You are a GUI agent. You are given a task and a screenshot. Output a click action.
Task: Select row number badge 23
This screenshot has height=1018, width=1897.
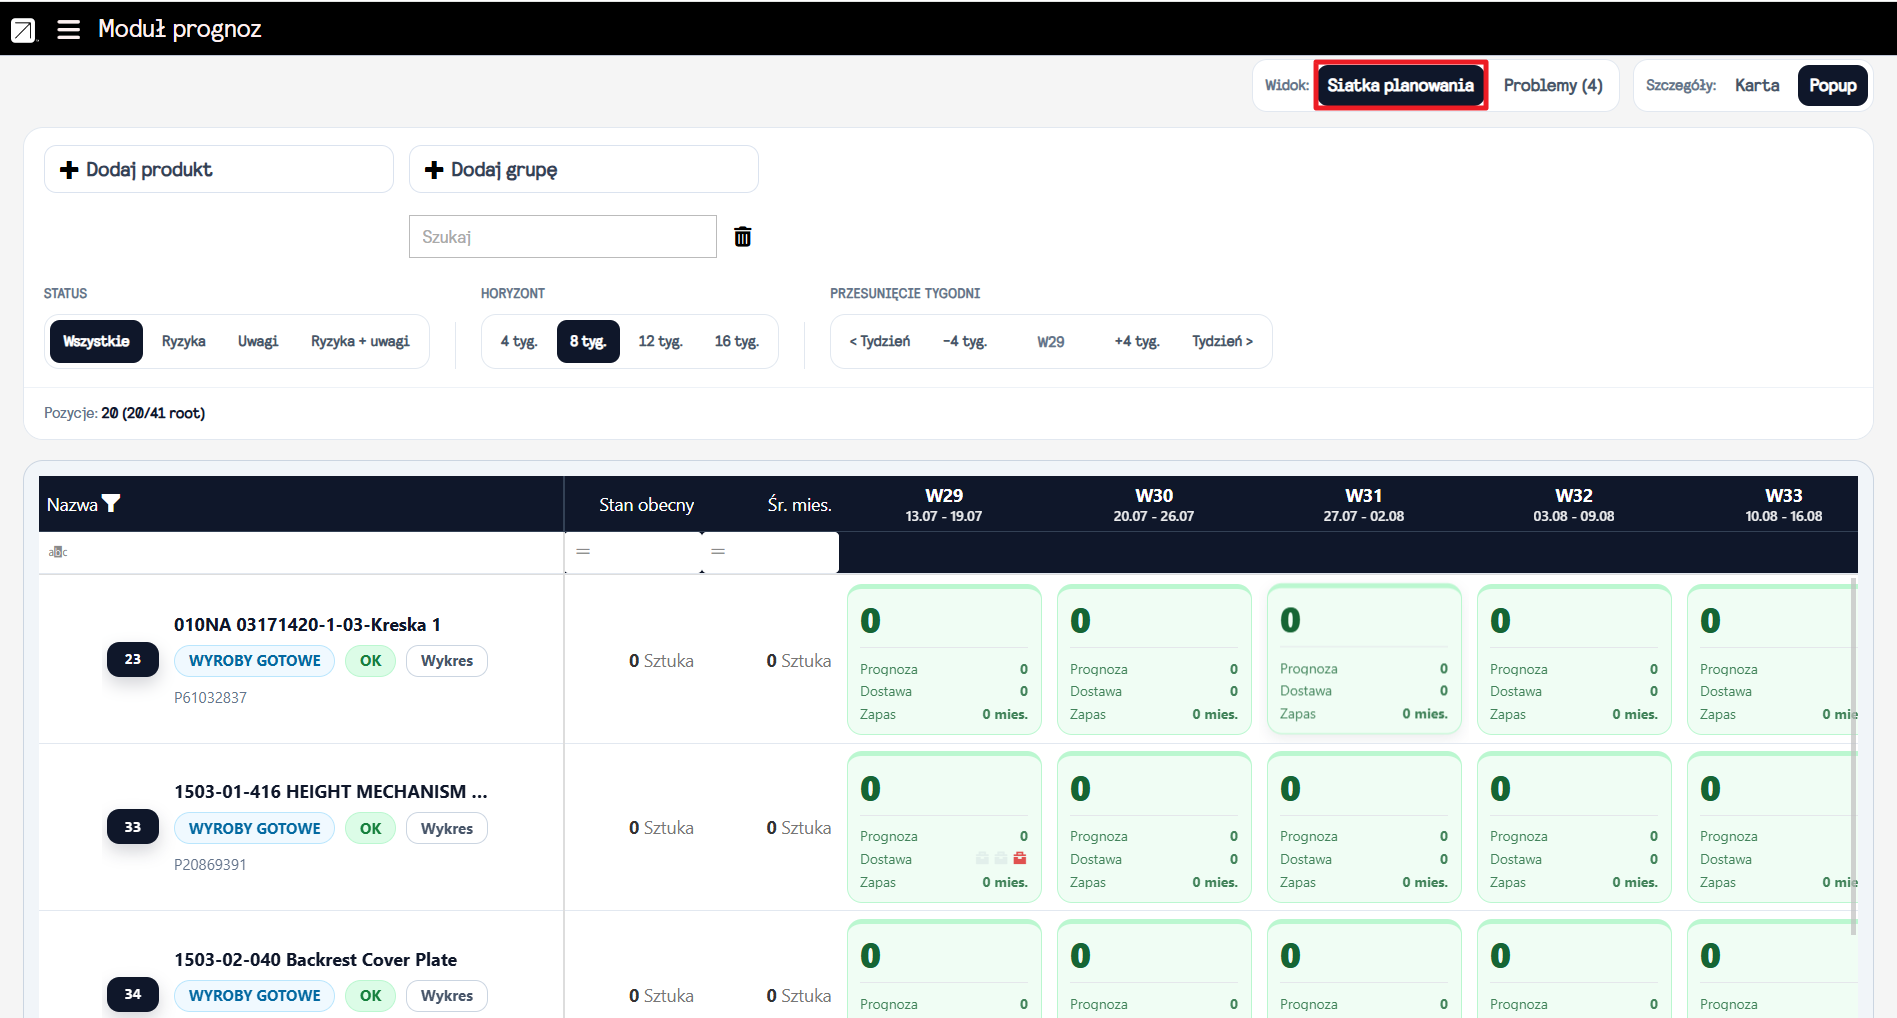point(133,659)
